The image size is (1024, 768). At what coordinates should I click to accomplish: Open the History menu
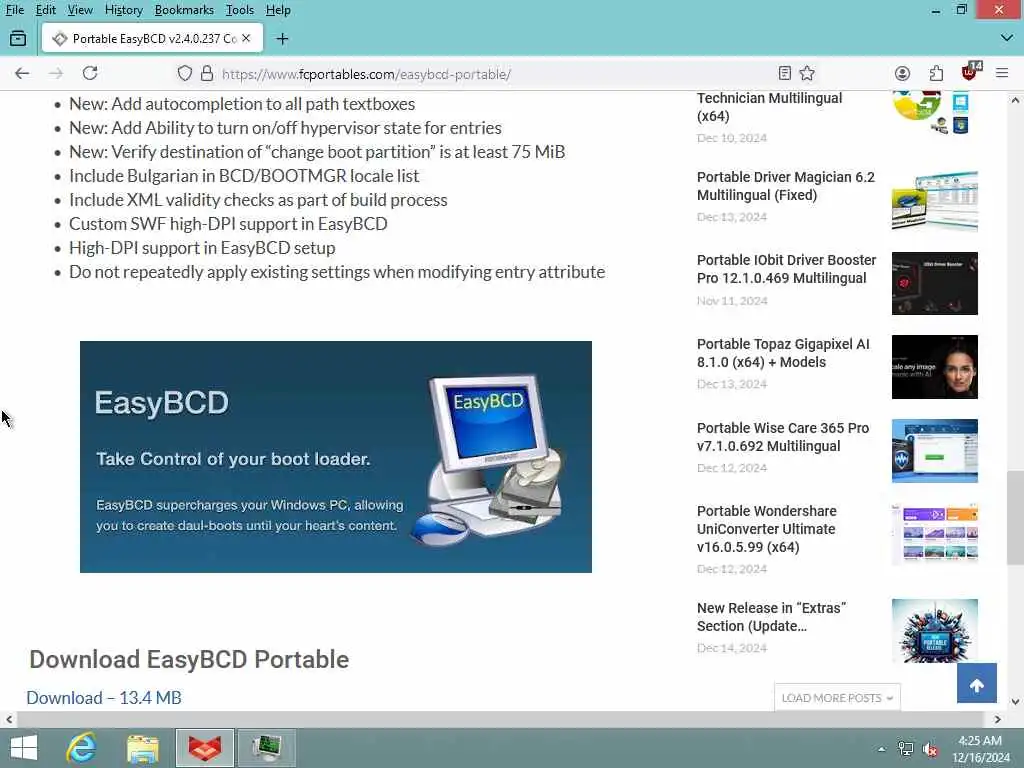point(123,10)
